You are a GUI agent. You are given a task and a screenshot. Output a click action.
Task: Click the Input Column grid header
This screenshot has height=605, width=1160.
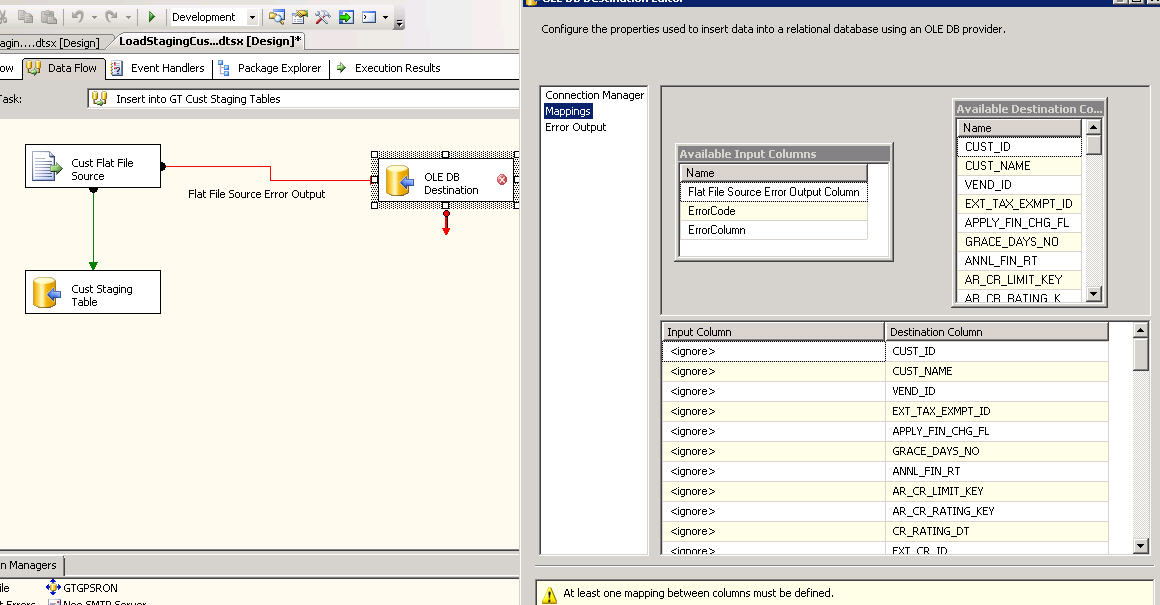[x=773, y=331]
